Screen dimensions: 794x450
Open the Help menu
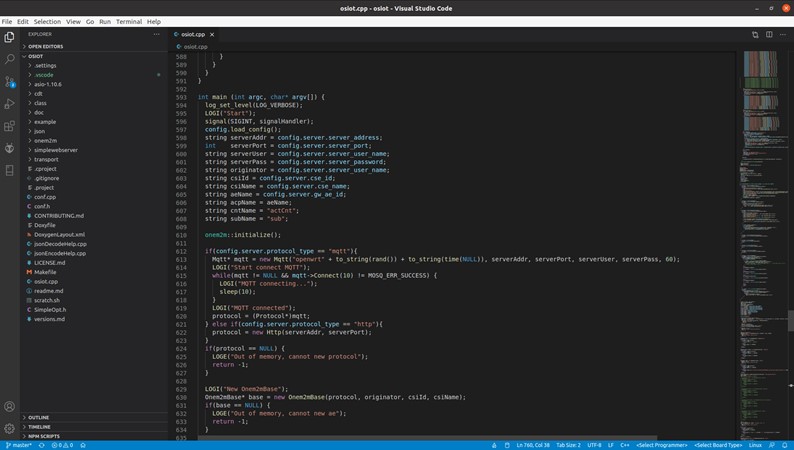click(x=154, y=22)
